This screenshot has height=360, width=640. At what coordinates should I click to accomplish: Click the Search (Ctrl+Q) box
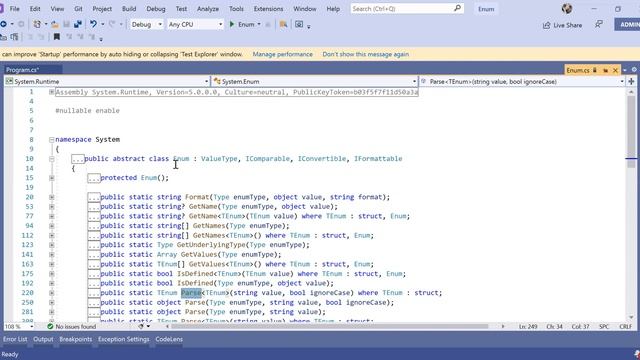click(407, 9)
